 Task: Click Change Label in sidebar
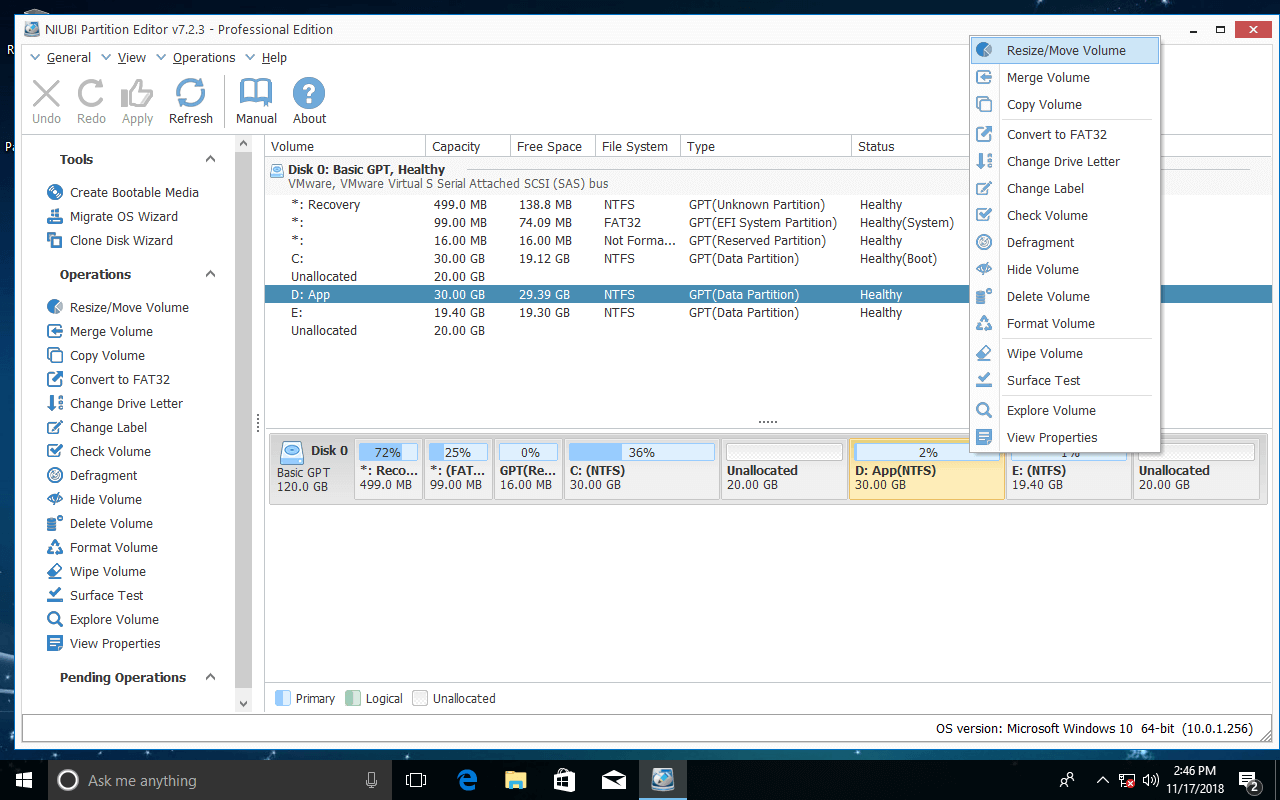108,427
